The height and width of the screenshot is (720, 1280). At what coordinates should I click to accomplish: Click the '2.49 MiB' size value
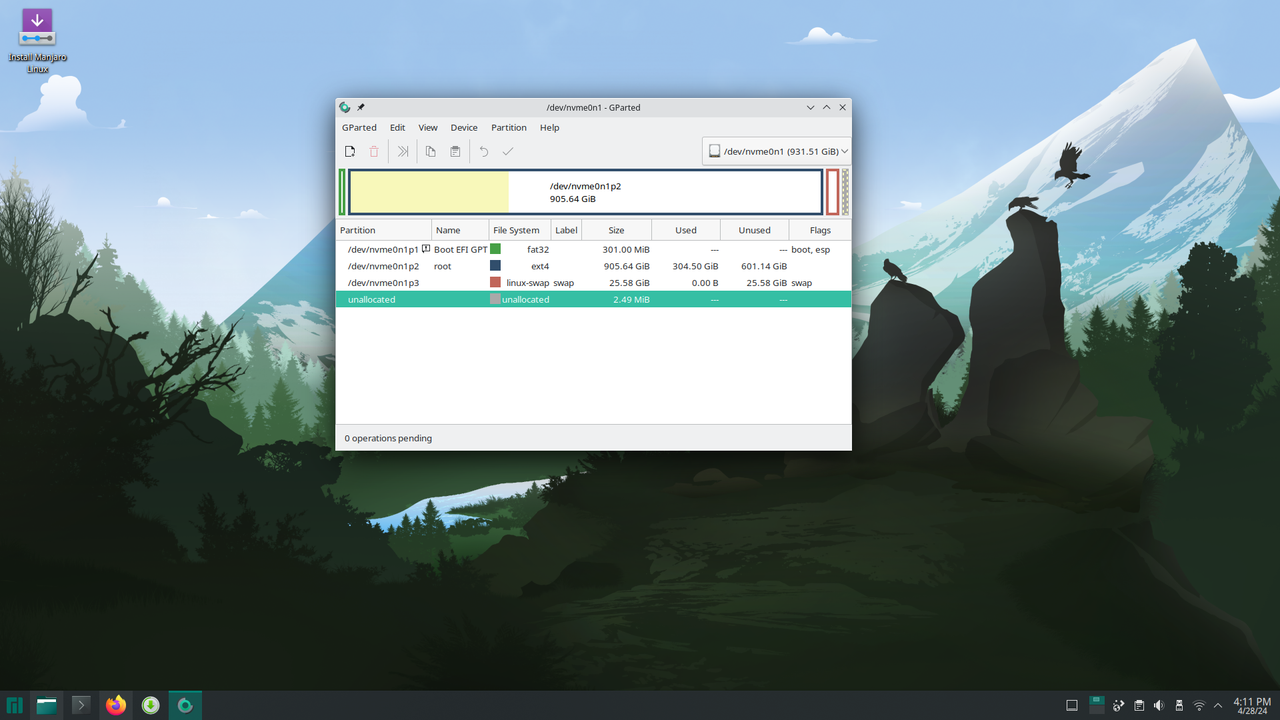pos(631,300)
